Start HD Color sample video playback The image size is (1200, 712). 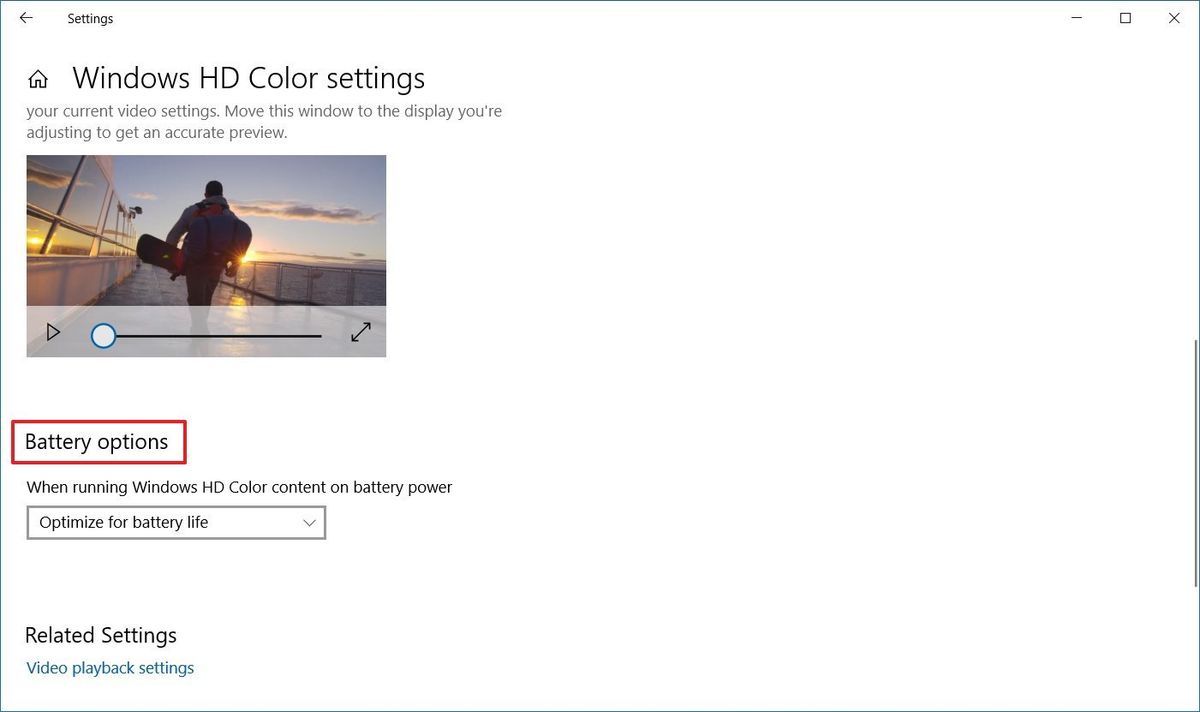tap(53, 332)
